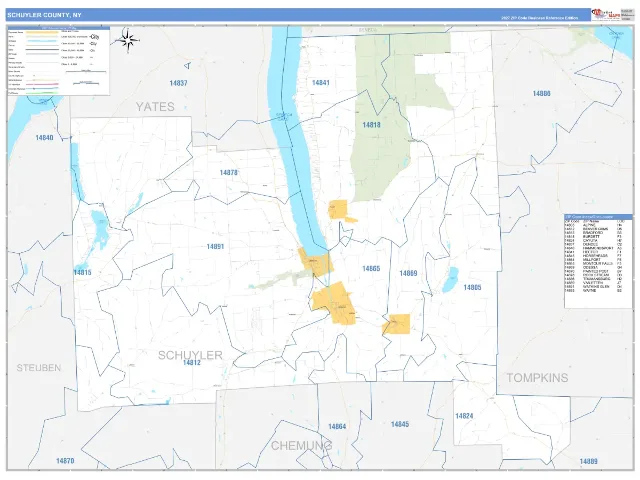This screenshot has width=640, height=480.
Task: Click the CHEMUNG county label
Action: coord(301,445)
